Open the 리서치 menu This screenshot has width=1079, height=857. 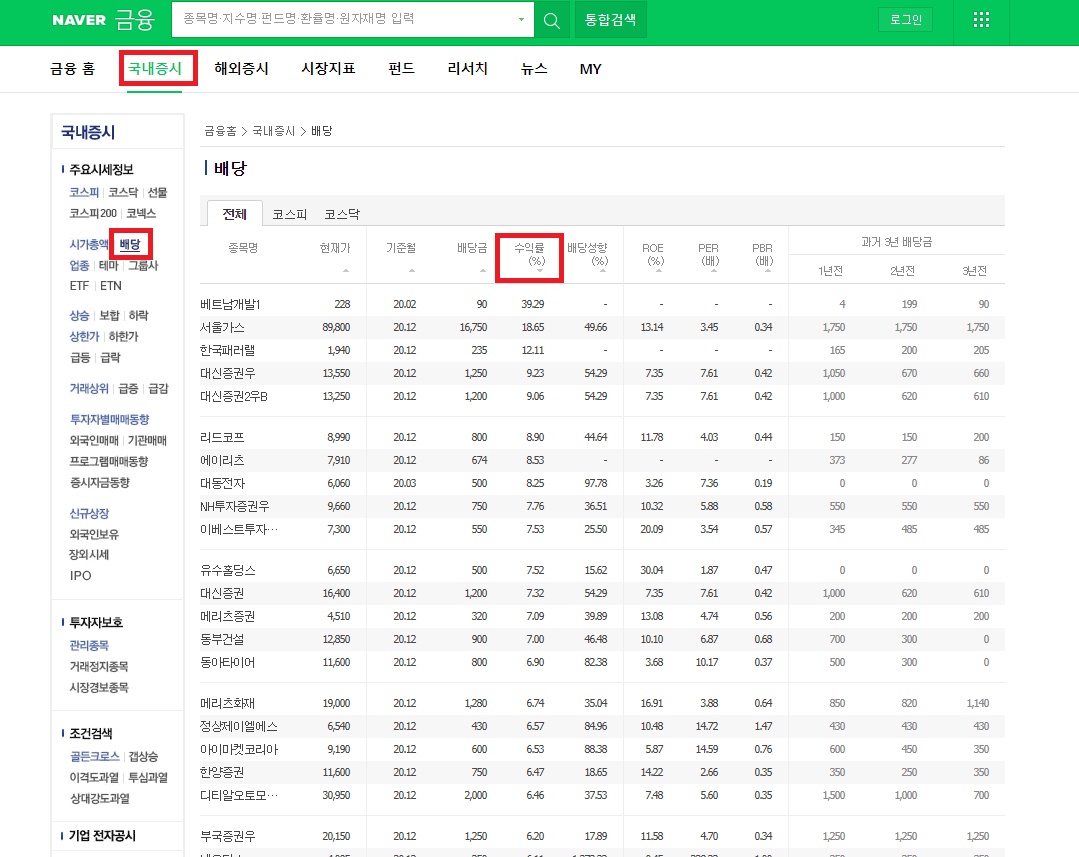[x=467, y=68]
